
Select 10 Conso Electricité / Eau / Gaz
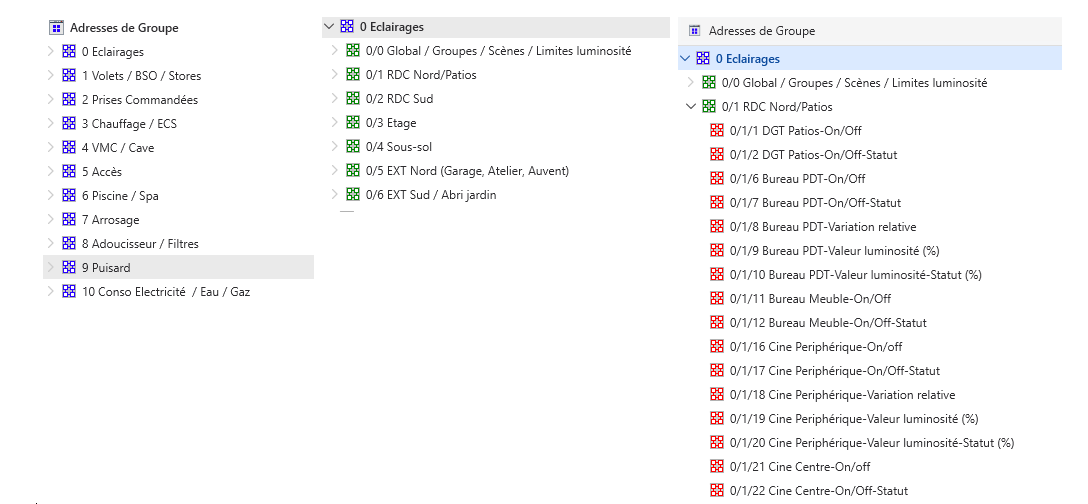(166, 292)
